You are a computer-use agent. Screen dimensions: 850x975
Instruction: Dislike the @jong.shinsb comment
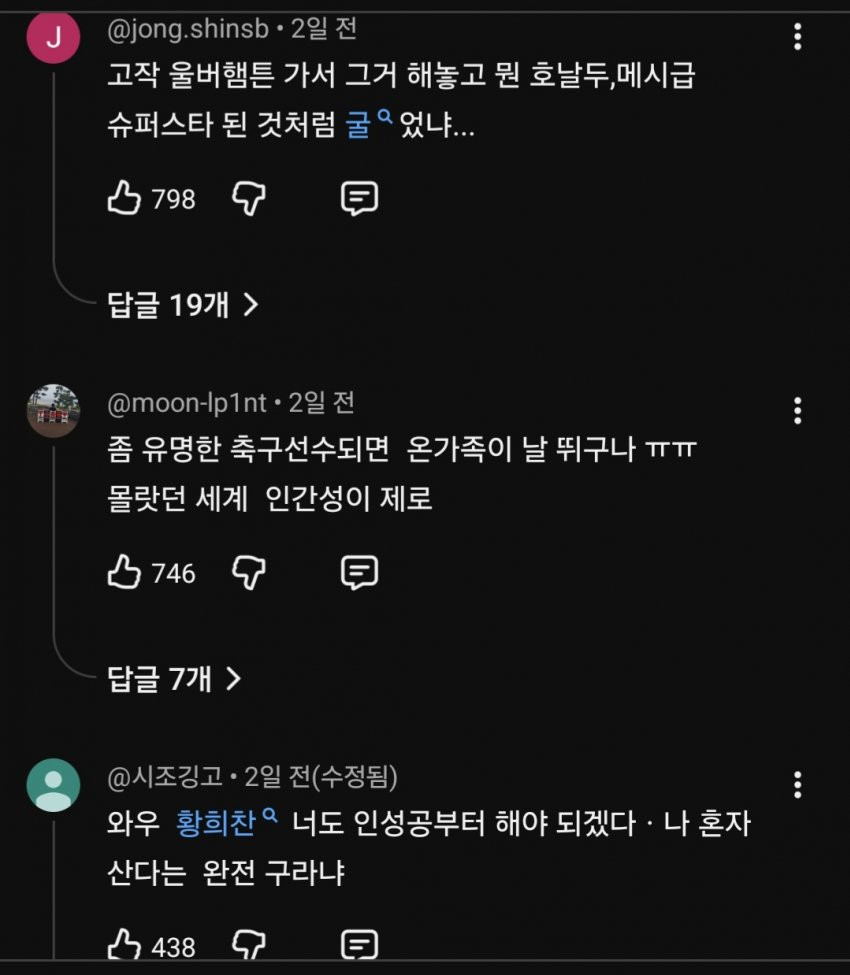(249, 199)
